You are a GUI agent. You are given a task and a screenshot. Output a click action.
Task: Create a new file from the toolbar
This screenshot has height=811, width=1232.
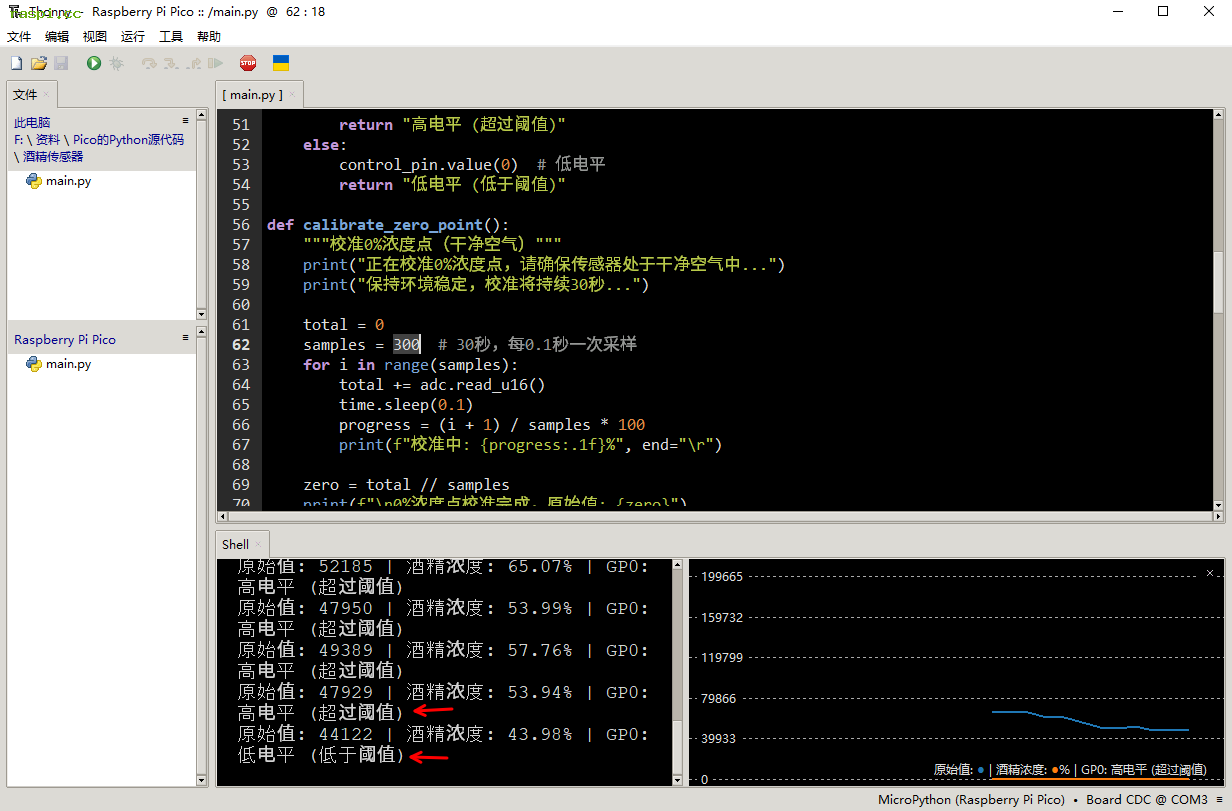point(16,63)
